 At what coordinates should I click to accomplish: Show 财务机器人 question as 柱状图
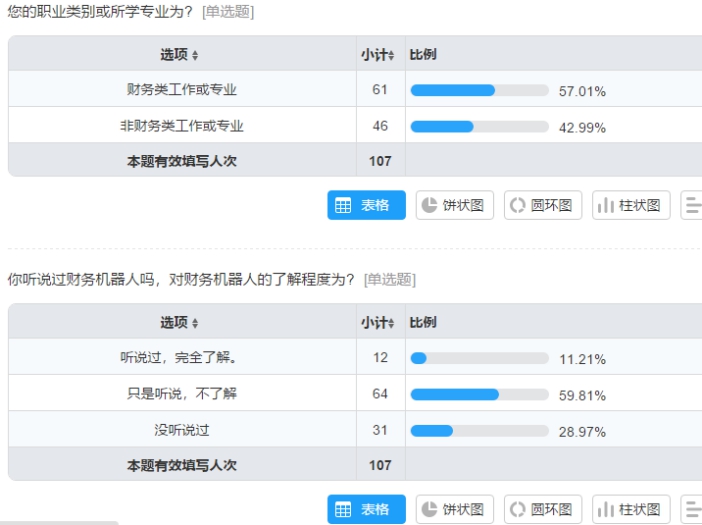coord(631,509)
